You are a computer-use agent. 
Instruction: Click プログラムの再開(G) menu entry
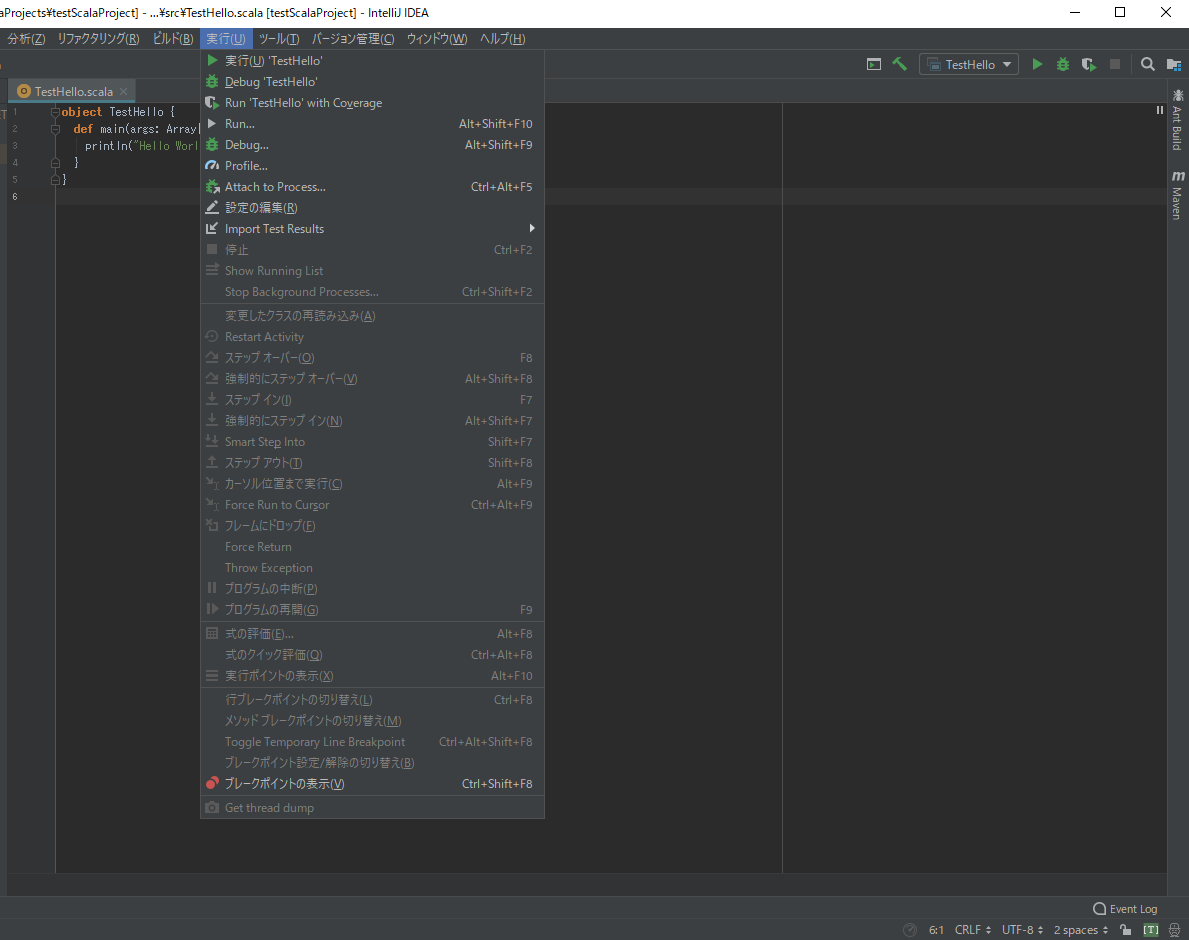(372, 609)
